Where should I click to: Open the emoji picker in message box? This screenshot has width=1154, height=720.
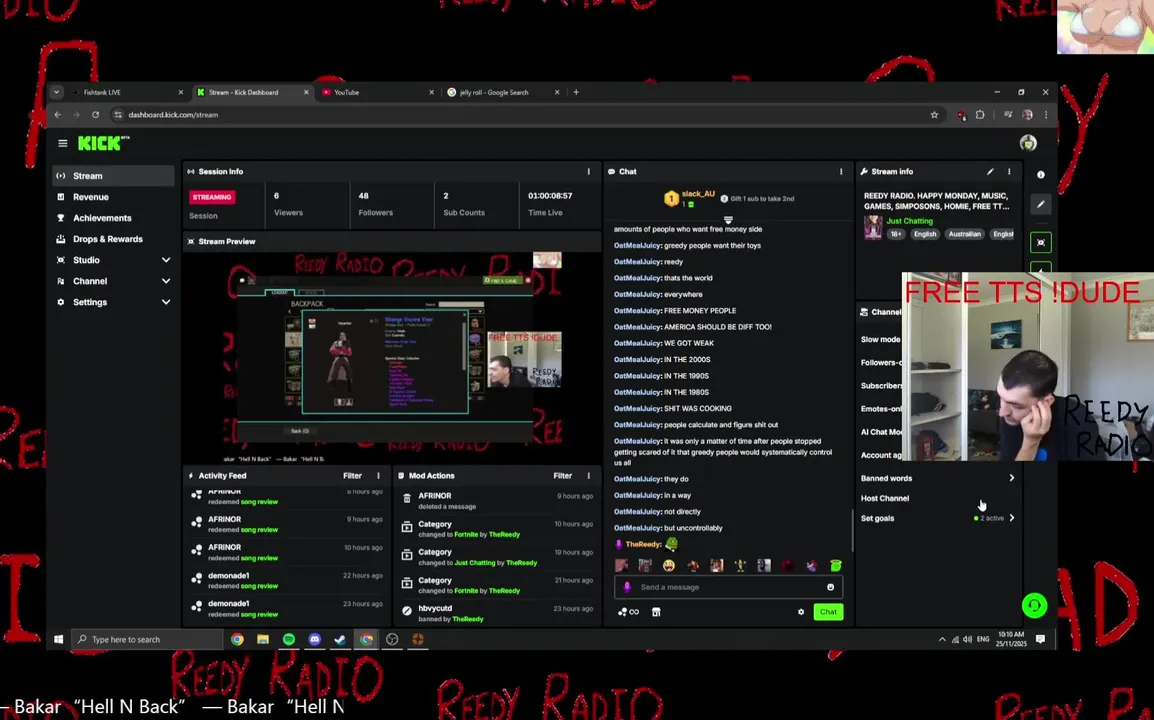830,587
